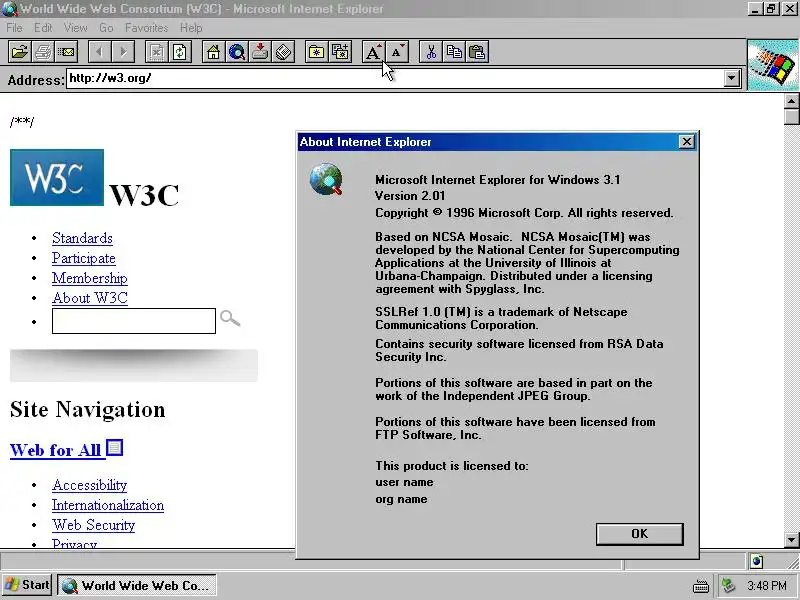Click the status bar document security icon
The image size is (800, 600).
coord(757,561)
